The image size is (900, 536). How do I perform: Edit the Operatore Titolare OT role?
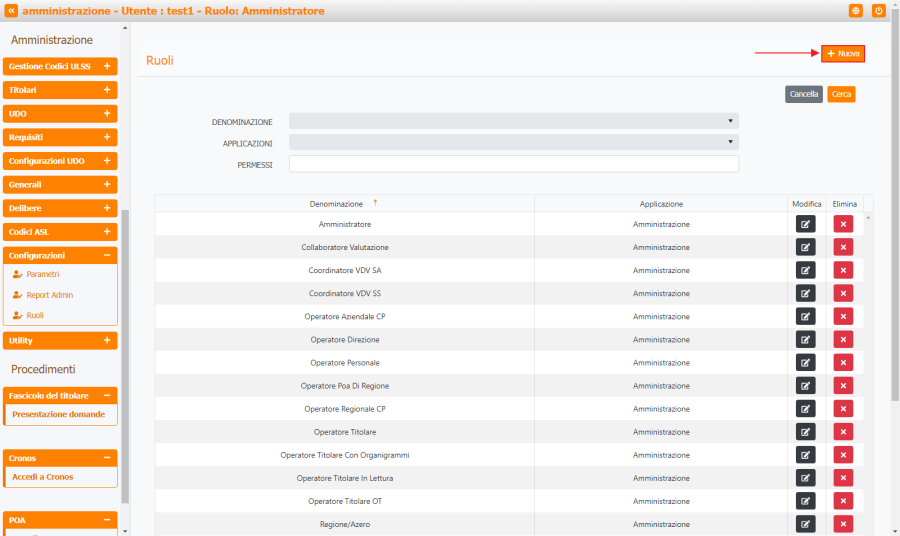click(805, 501)
